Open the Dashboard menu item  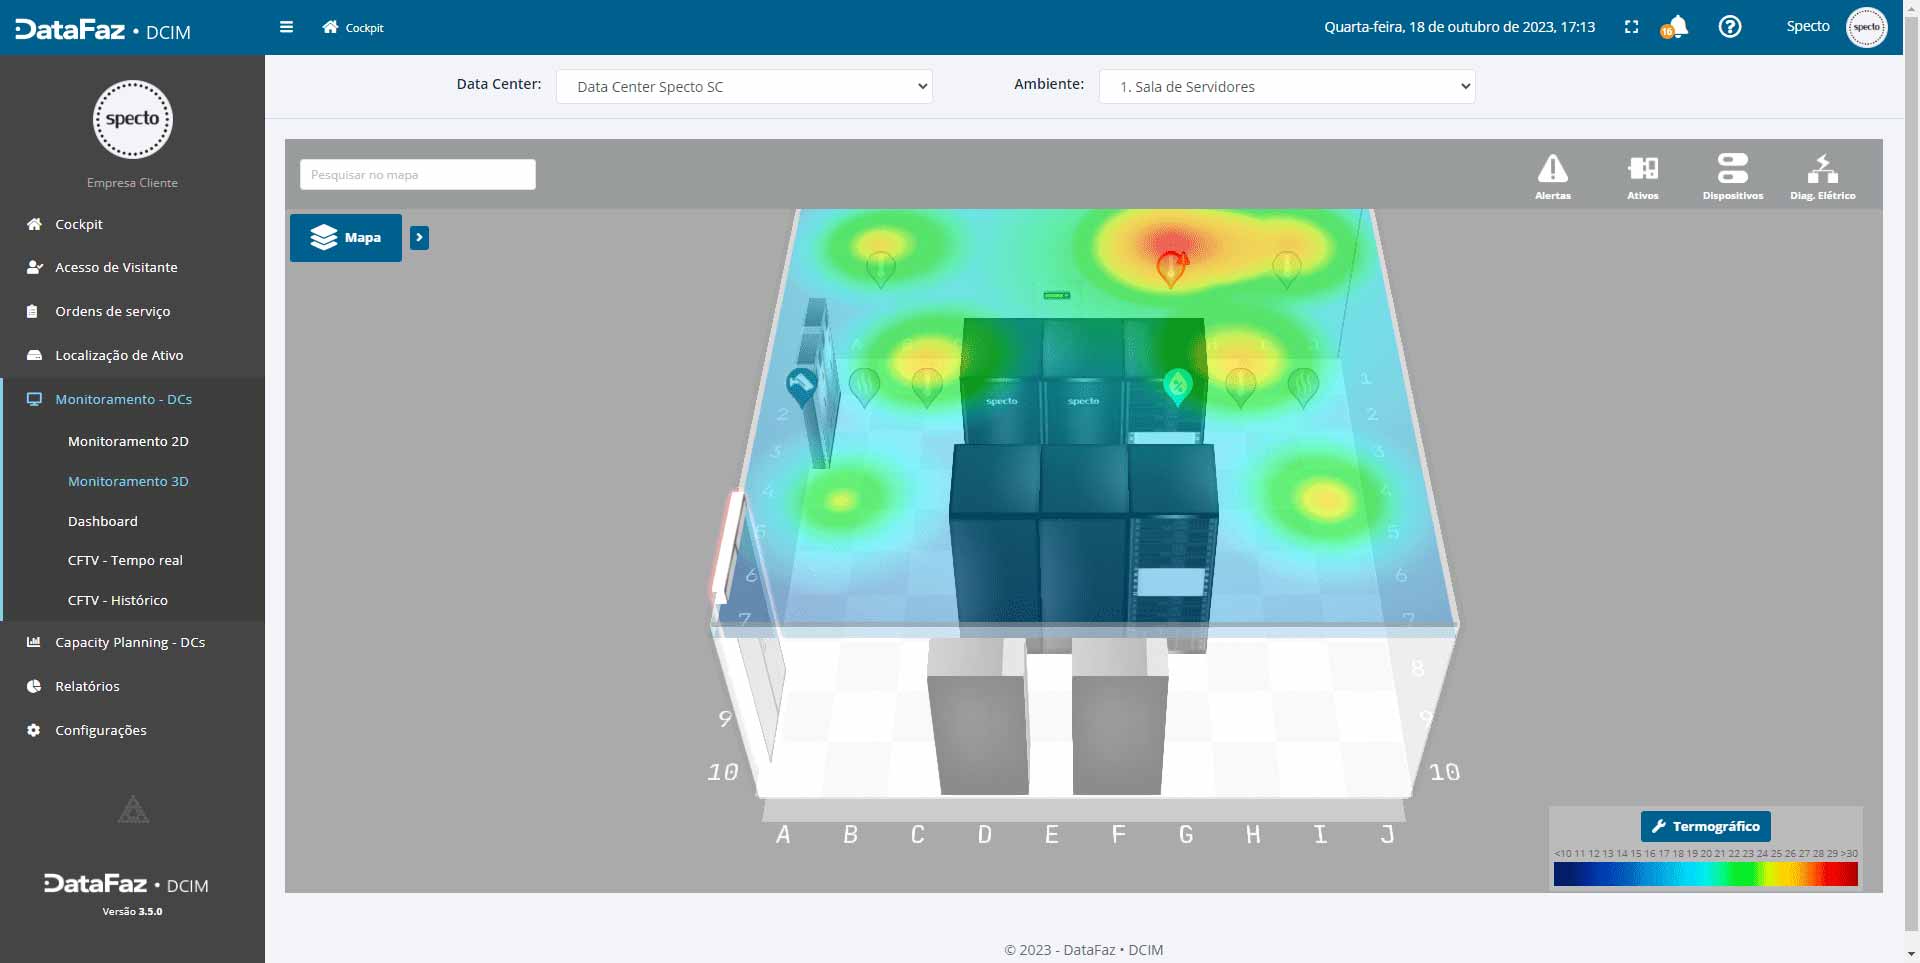point(103,521)
